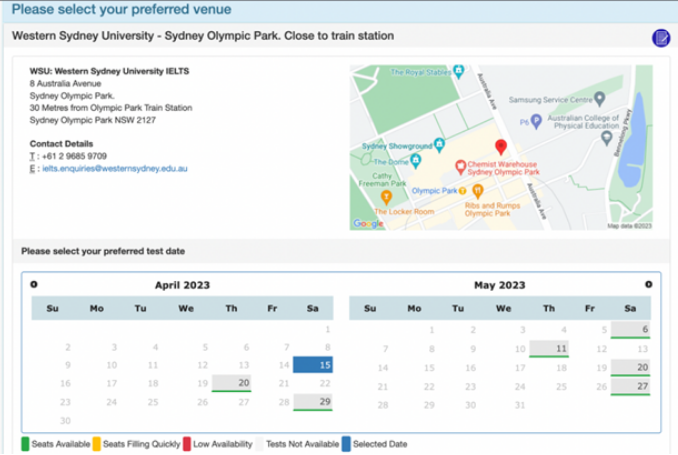Viewport: 678px width, 455px height.
Task: Click 'Sydney Olympic Park NSW 2127' address line
Action: (93, 120)
